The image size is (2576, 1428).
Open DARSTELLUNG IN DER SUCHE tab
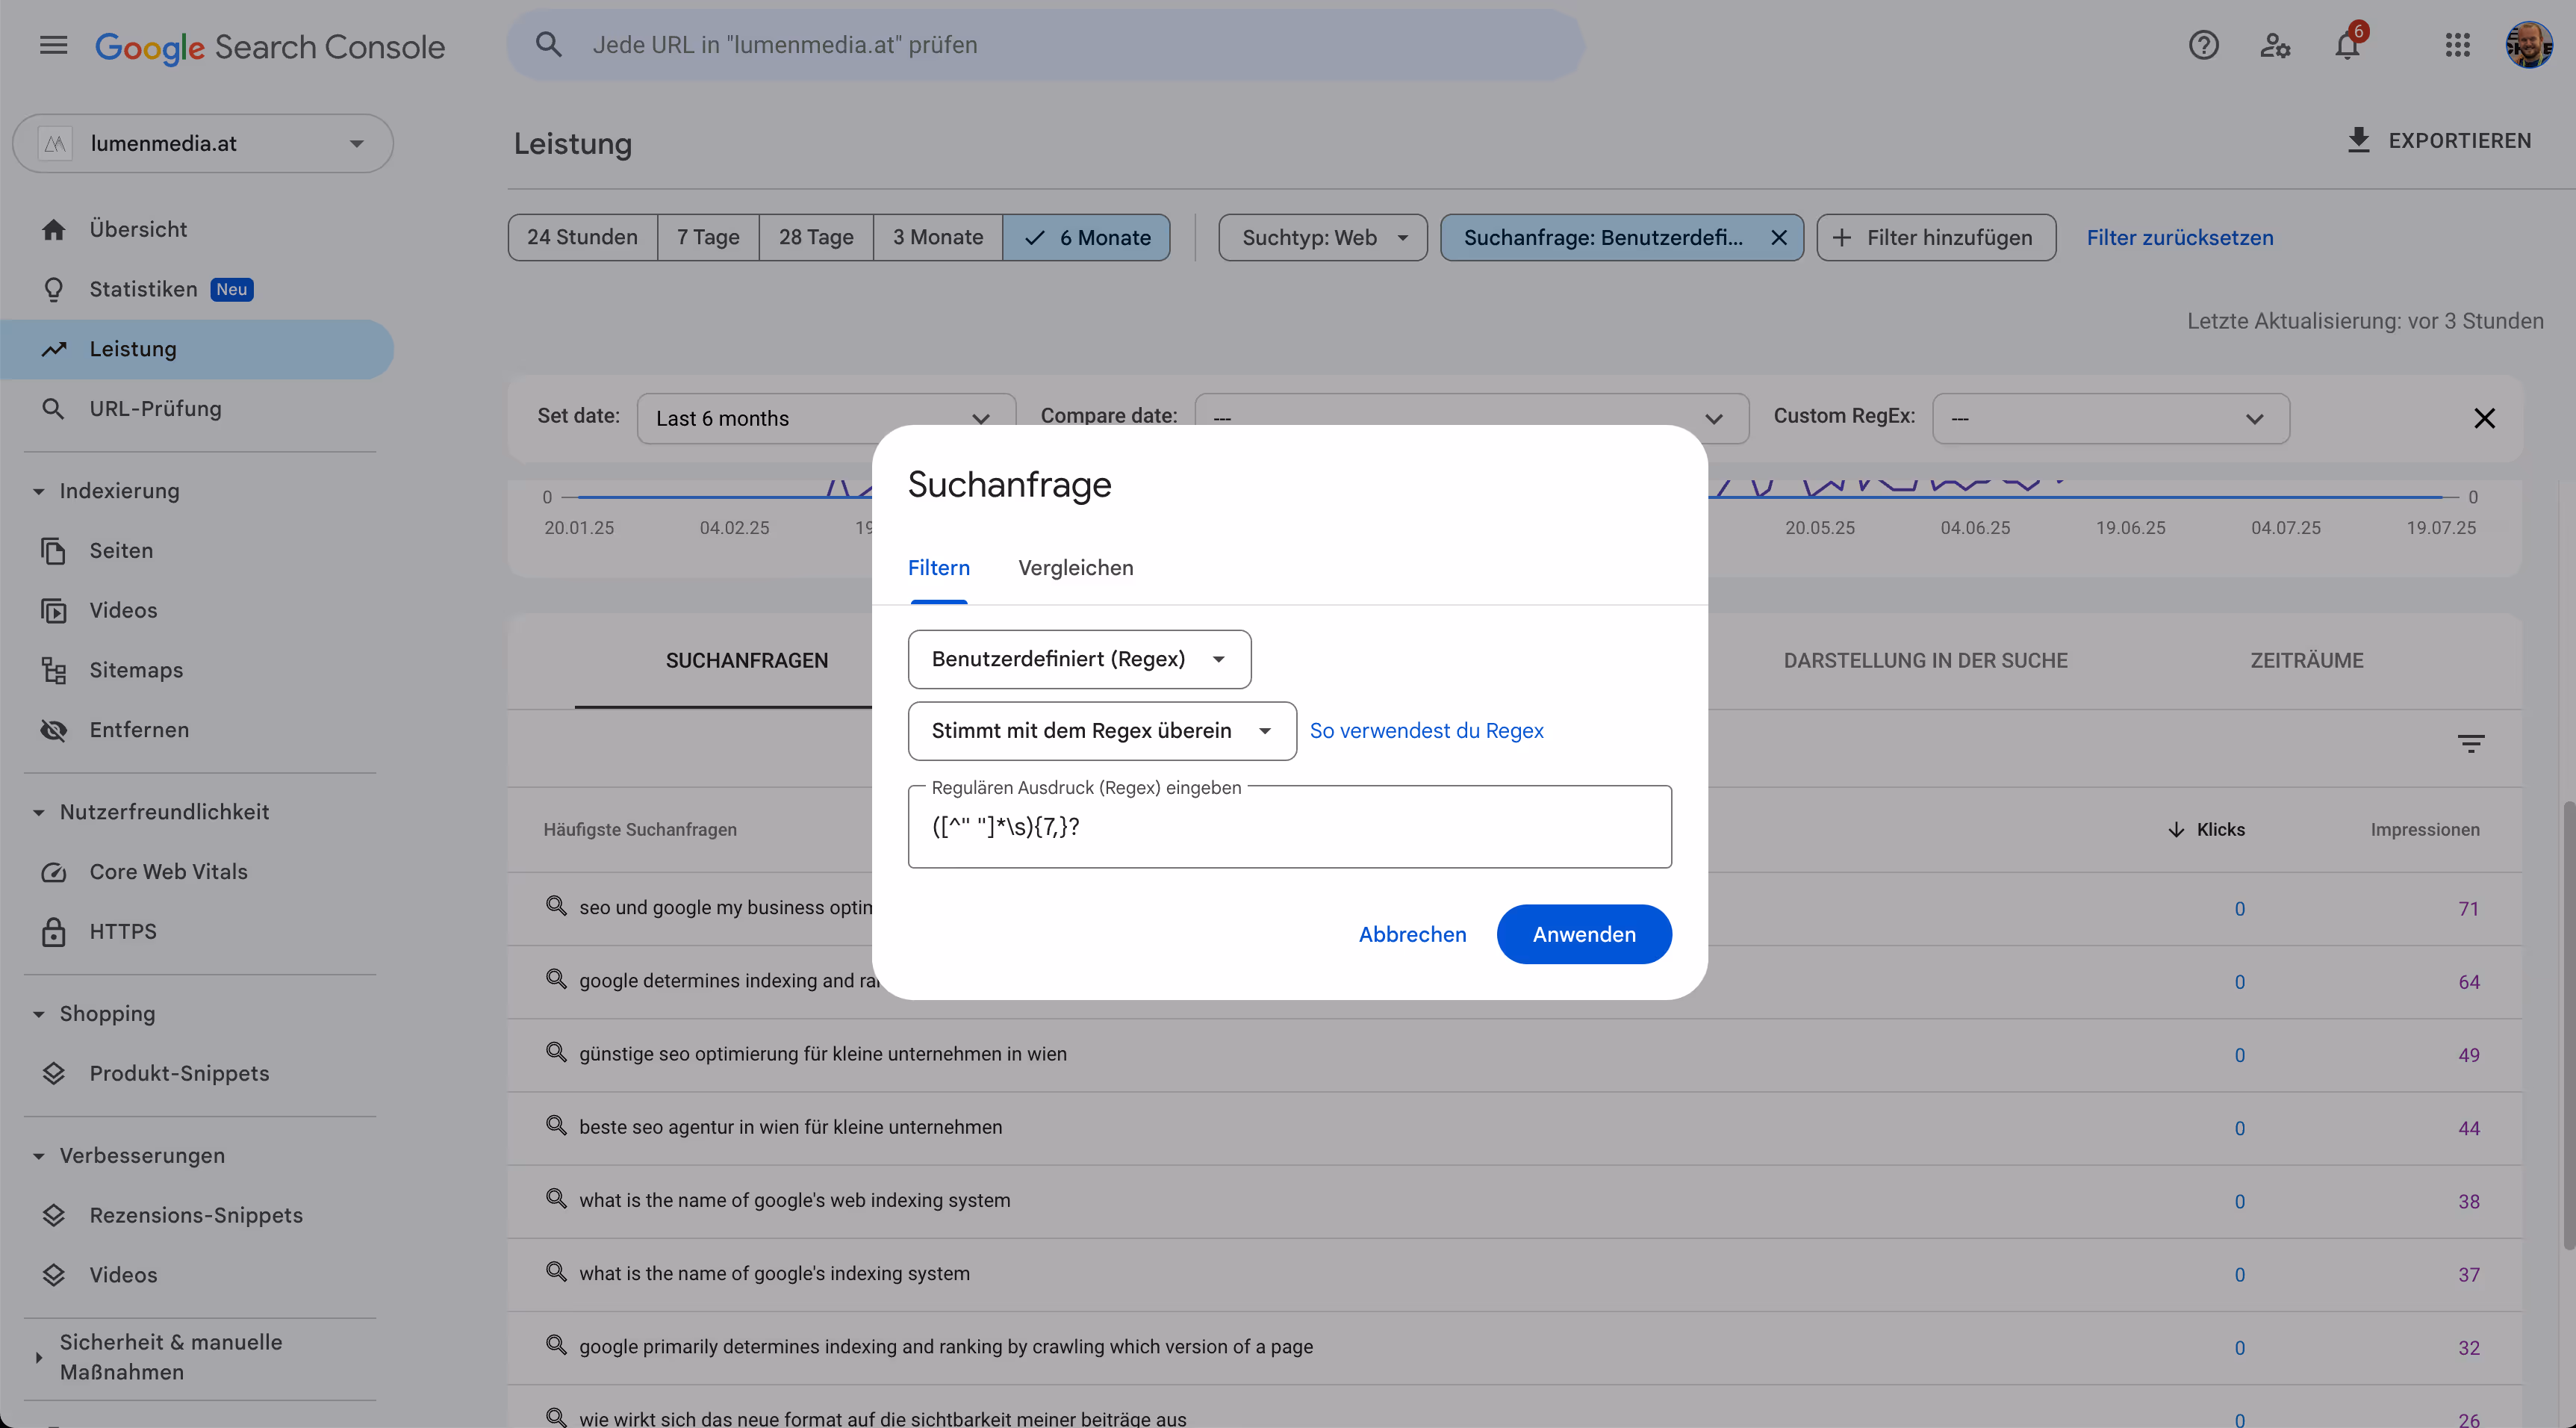tap(1925, 661)
